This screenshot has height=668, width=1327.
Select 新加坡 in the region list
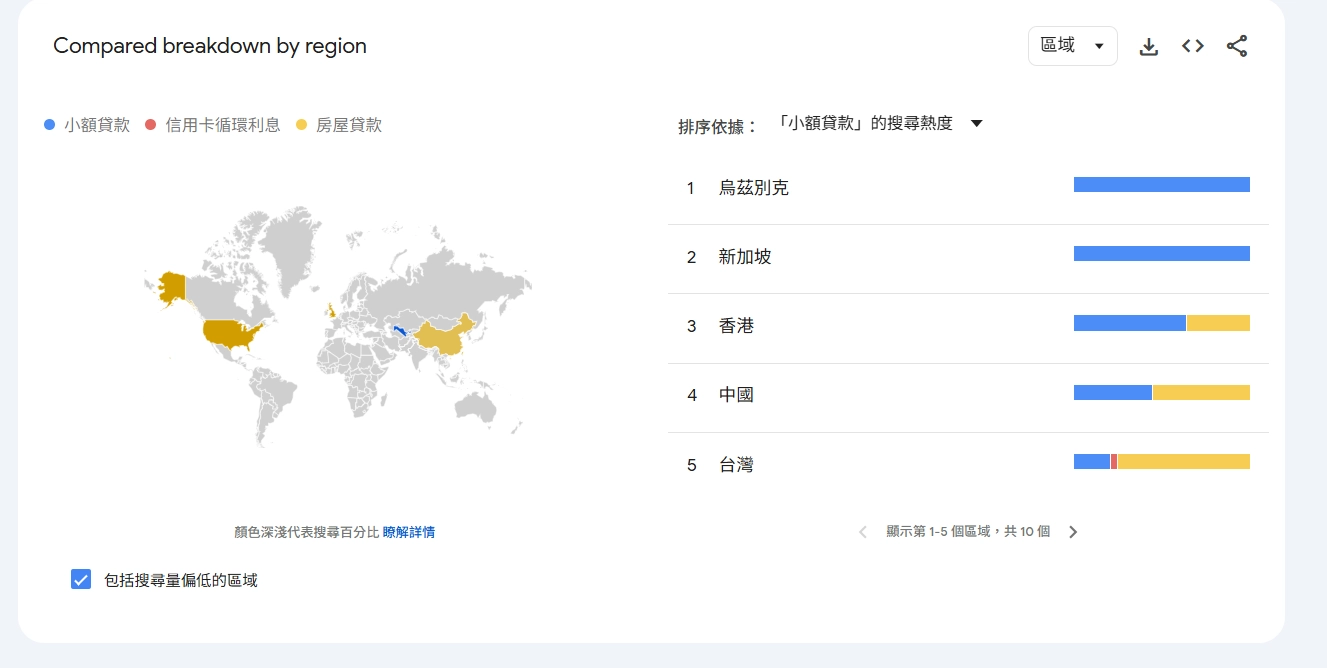click(x=746, y=256)
